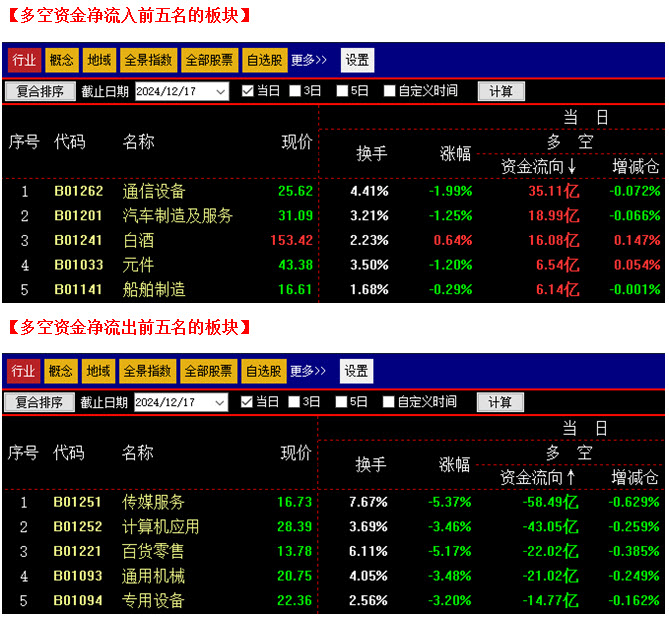Click -43.05亿 fund flow value
Viewport: 669px width, 621px height.
pyautogui.click(x=550, y=526)
